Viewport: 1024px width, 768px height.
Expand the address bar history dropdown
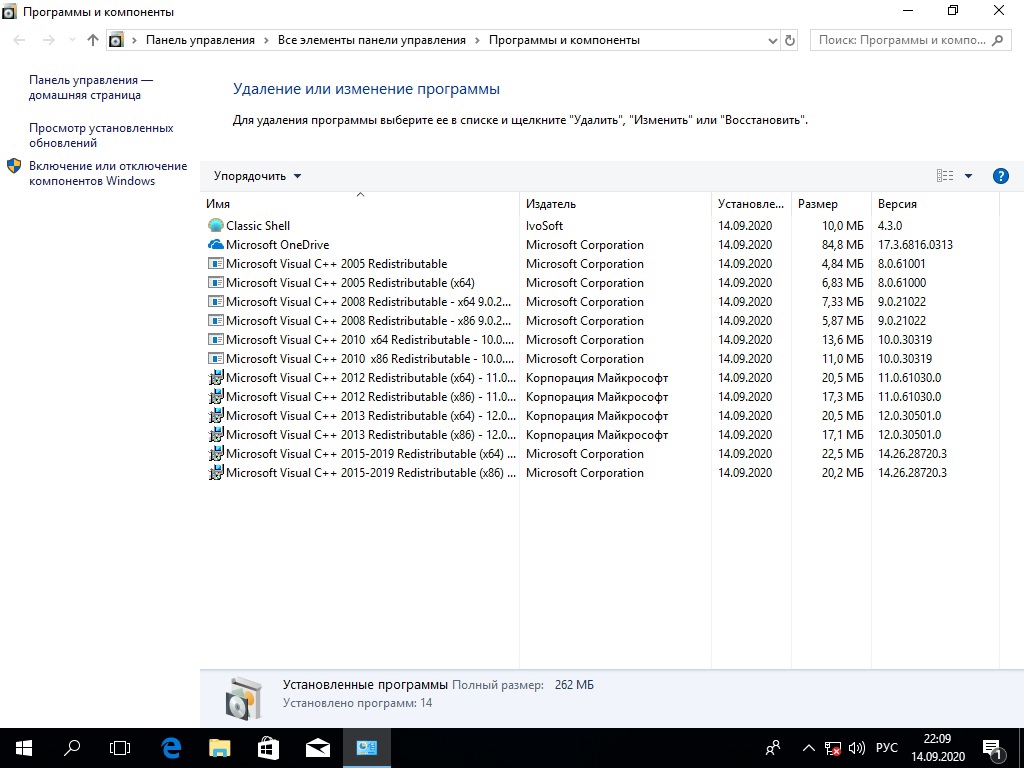pyautogui.click(x=772, y=40)
